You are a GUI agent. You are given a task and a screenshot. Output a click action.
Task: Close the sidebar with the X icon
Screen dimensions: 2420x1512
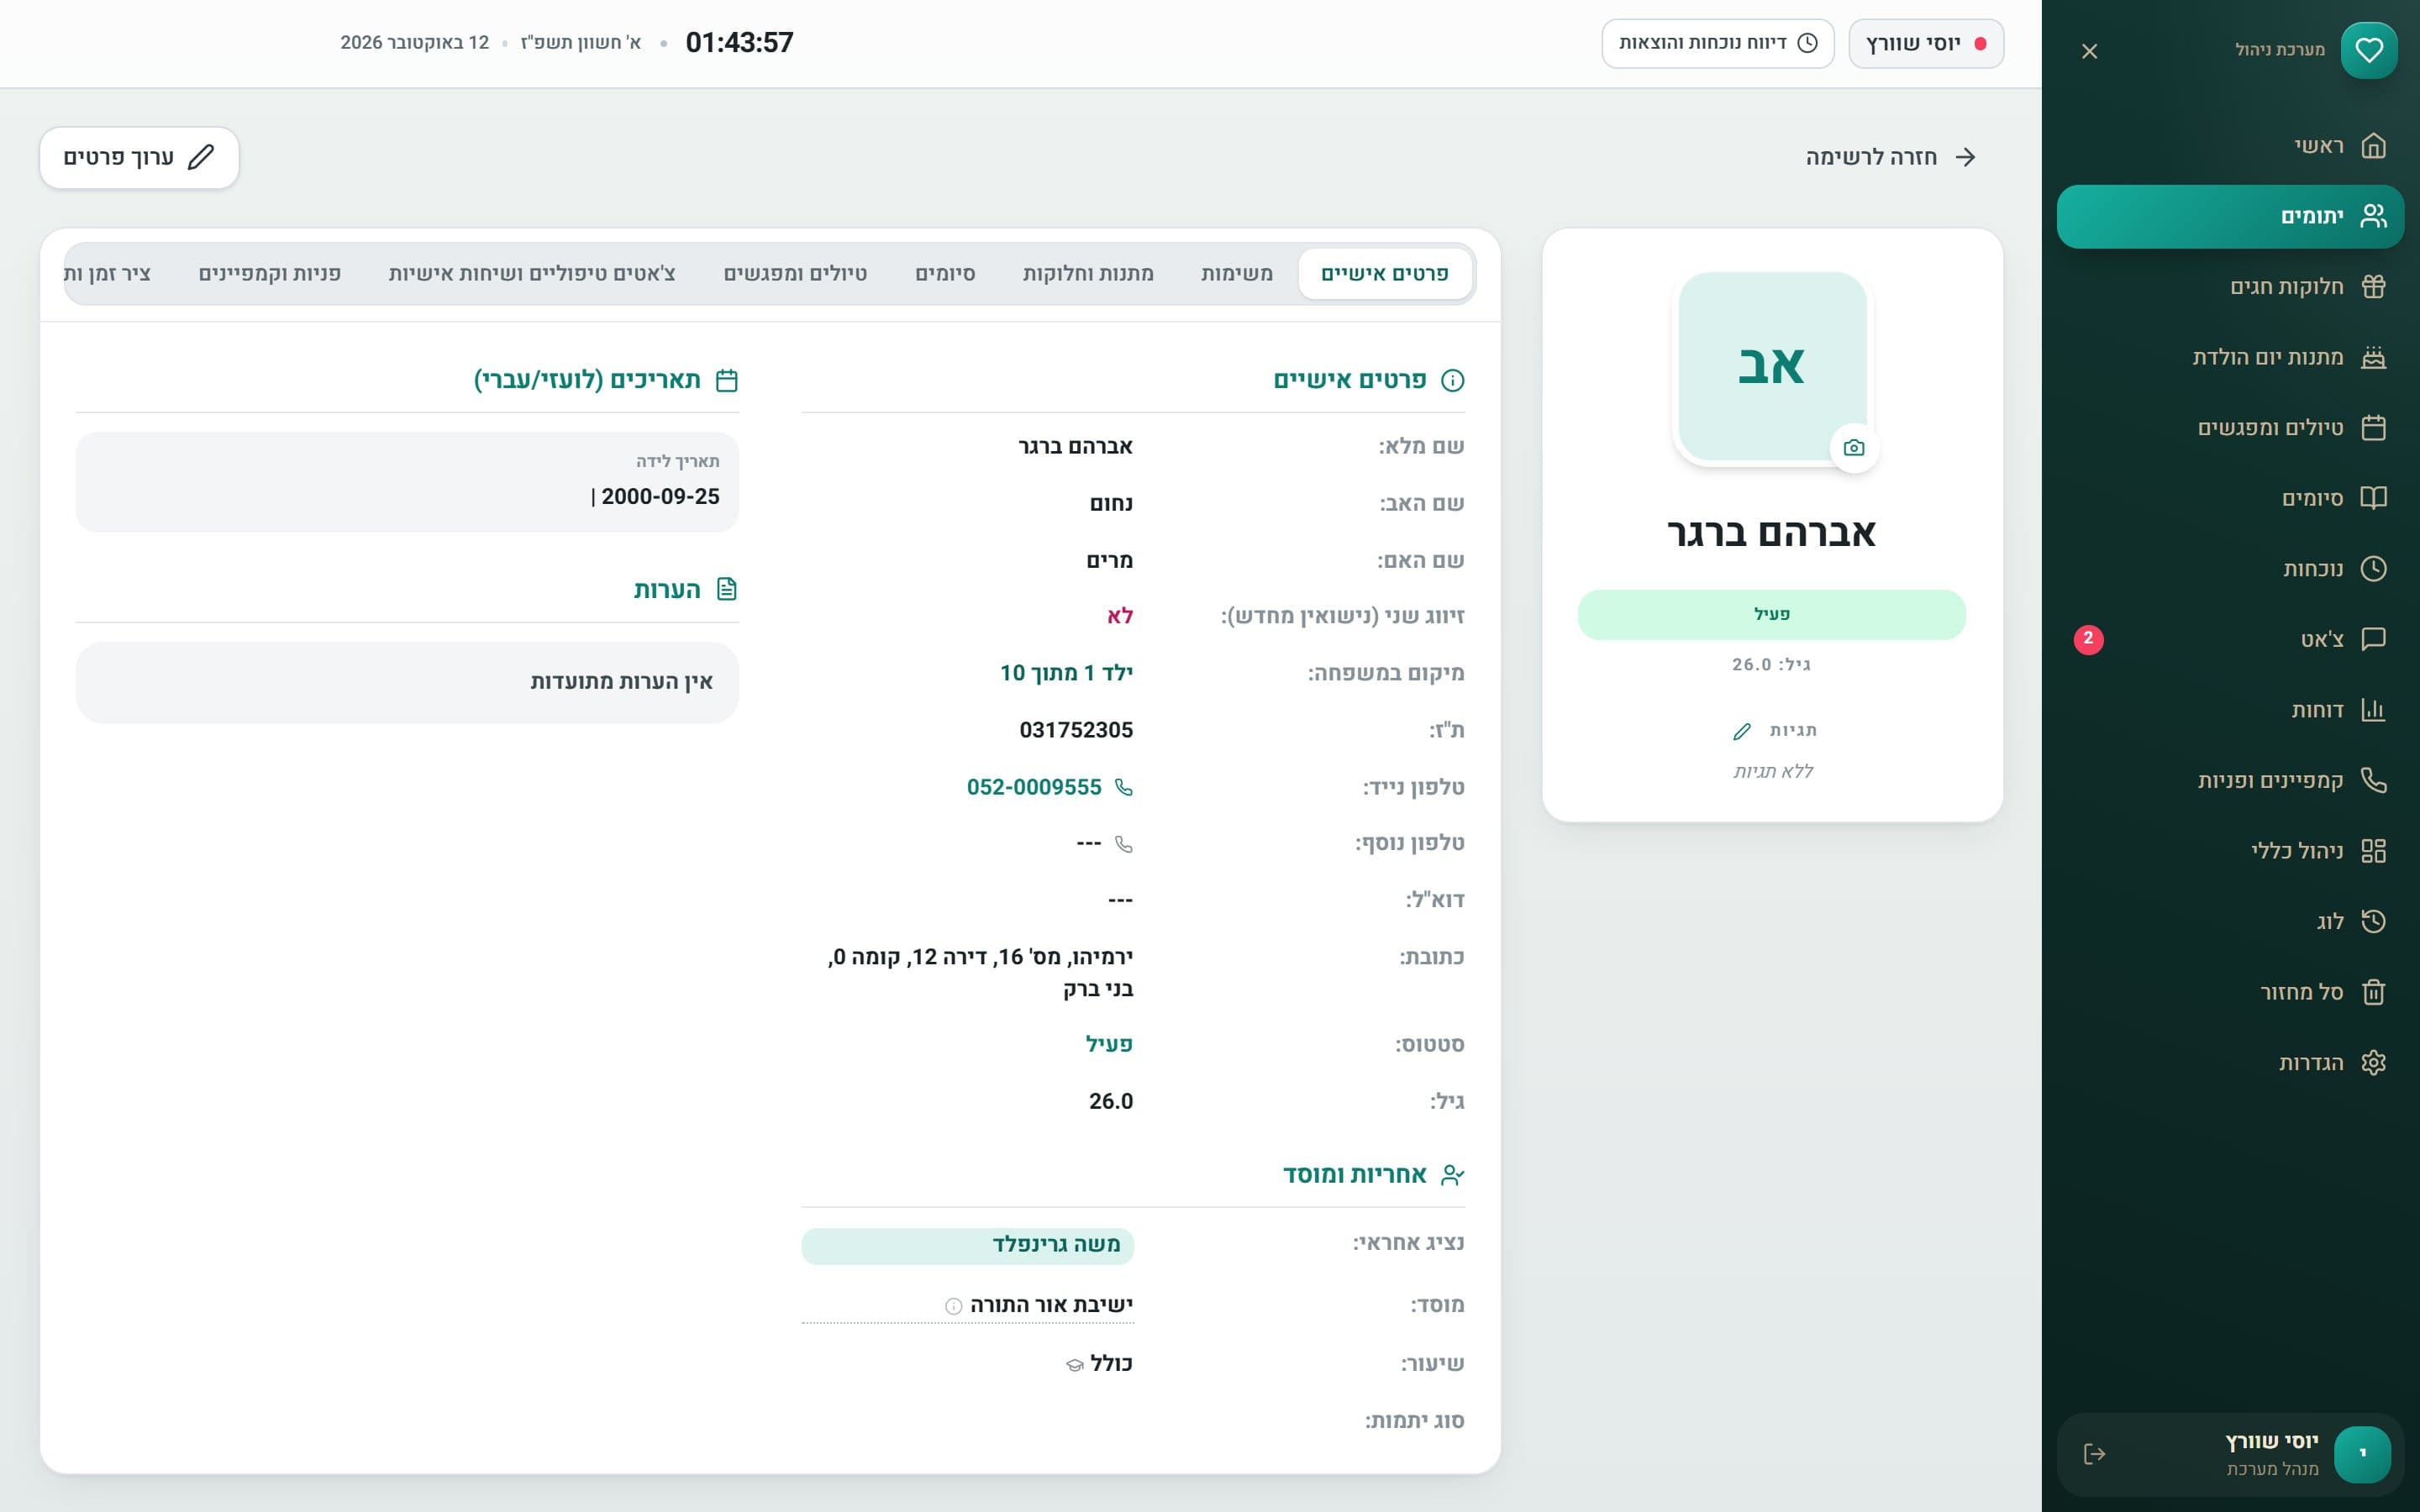[2089, 51]
